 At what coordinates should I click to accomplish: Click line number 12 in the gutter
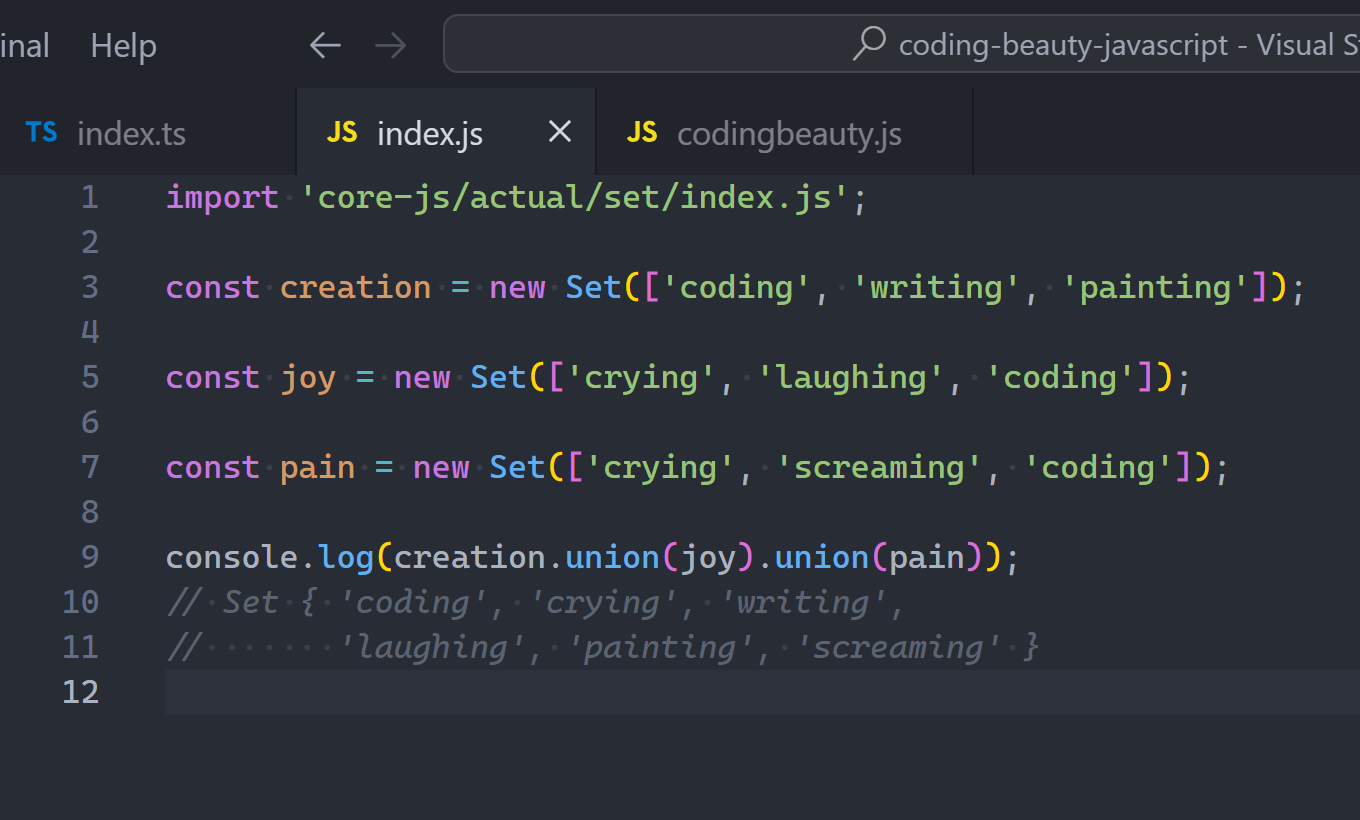tap(80, 692)
